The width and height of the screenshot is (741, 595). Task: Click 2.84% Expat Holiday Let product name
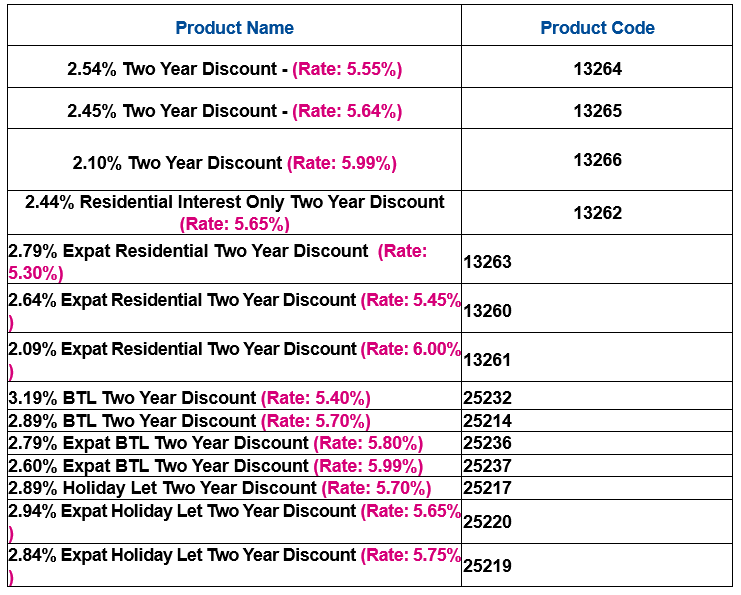(182, 555)
